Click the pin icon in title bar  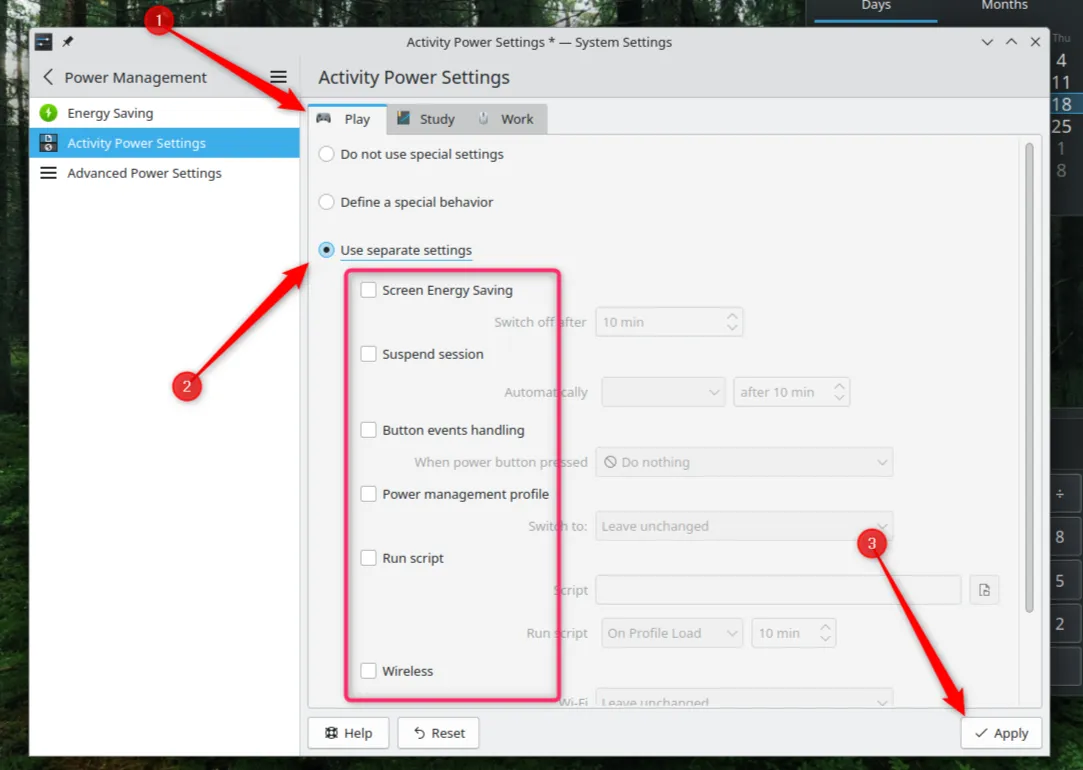(68, 42)
